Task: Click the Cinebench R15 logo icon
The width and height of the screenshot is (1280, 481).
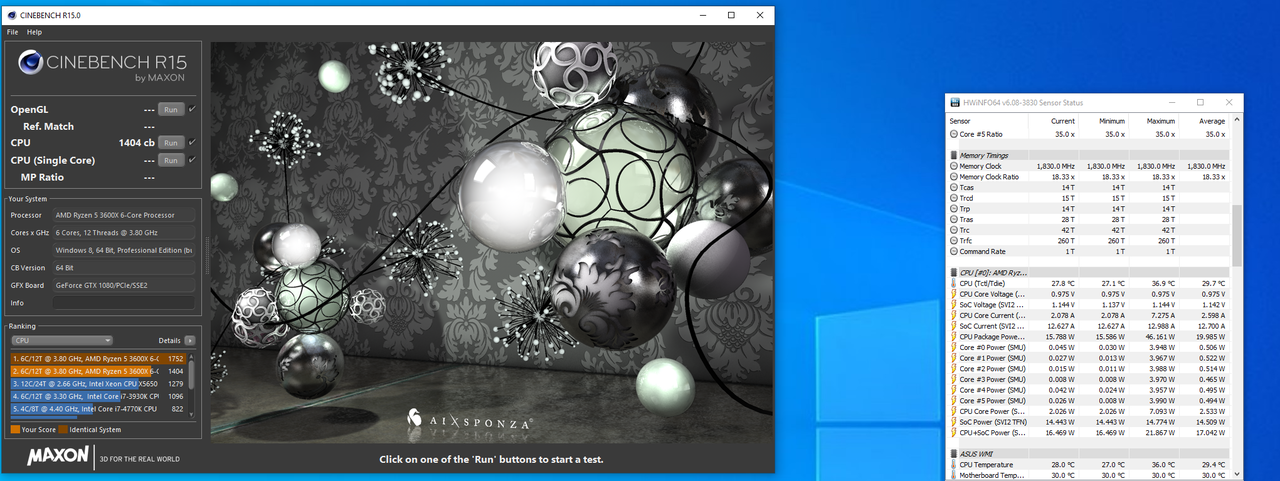Action: (31, 64)
